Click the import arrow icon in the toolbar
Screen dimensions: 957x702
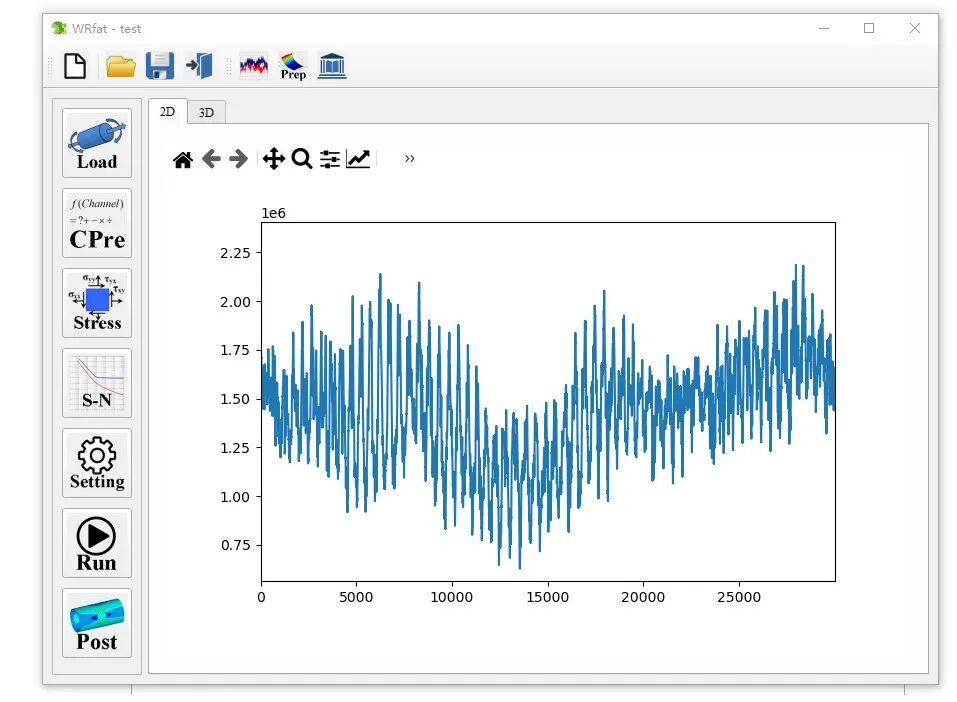point(200,66)
